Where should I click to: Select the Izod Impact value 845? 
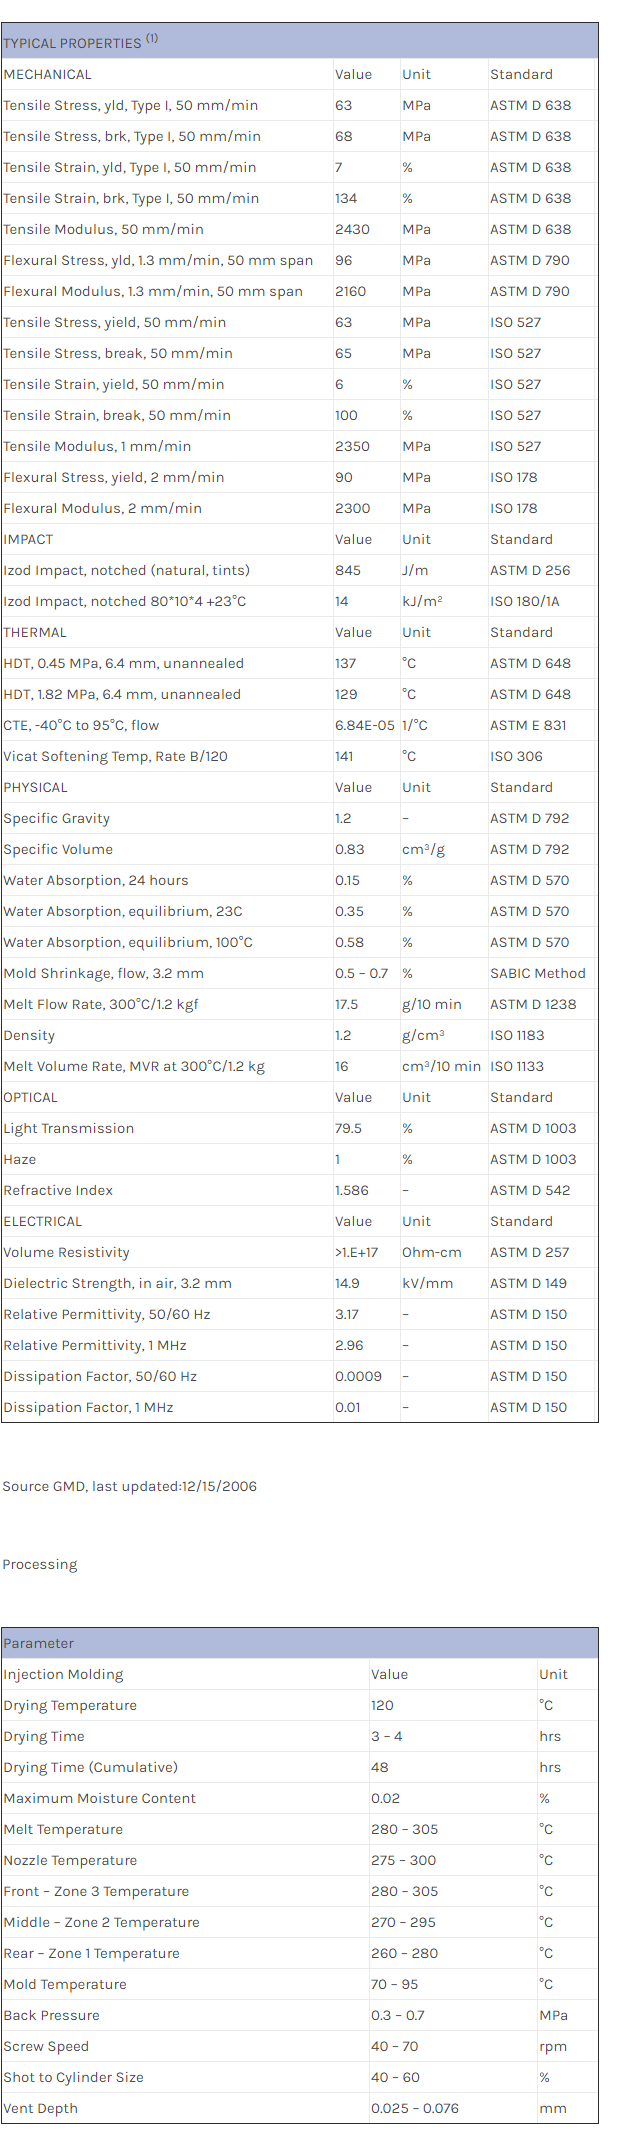(x=348, y=570)
